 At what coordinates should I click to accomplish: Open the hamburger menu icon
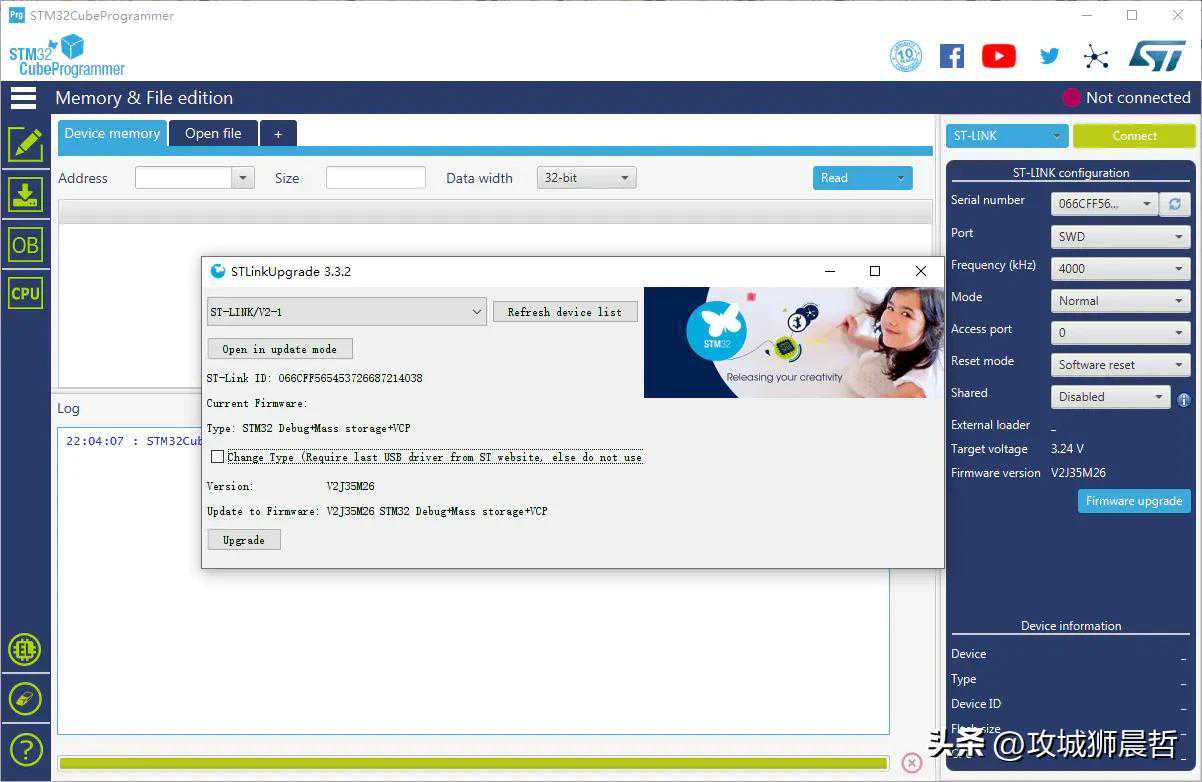(x=23, y=97)
